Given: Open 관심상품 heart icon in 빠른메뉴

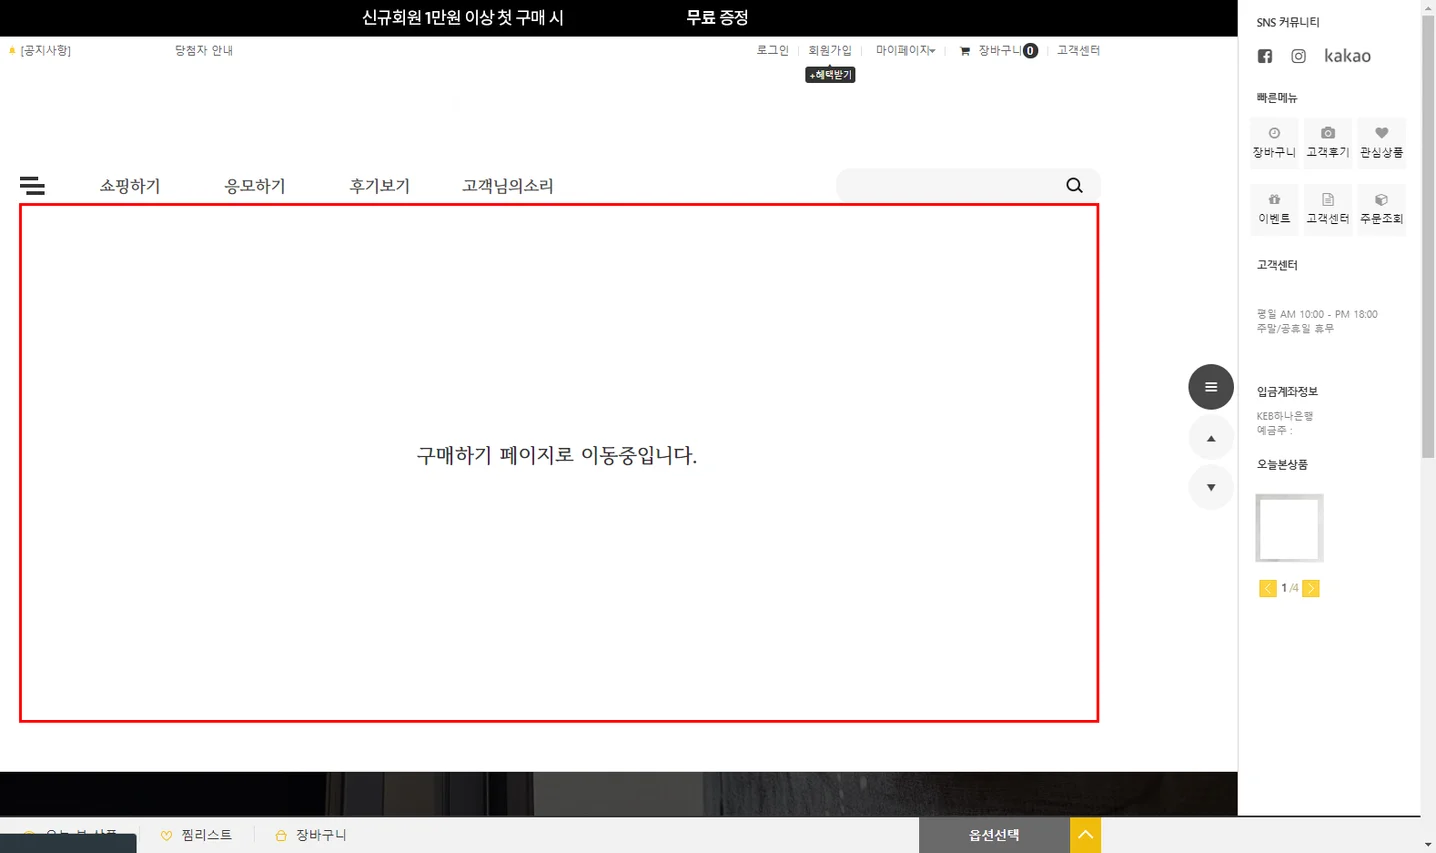Looking at the screenshot, I should [1381, 142].
